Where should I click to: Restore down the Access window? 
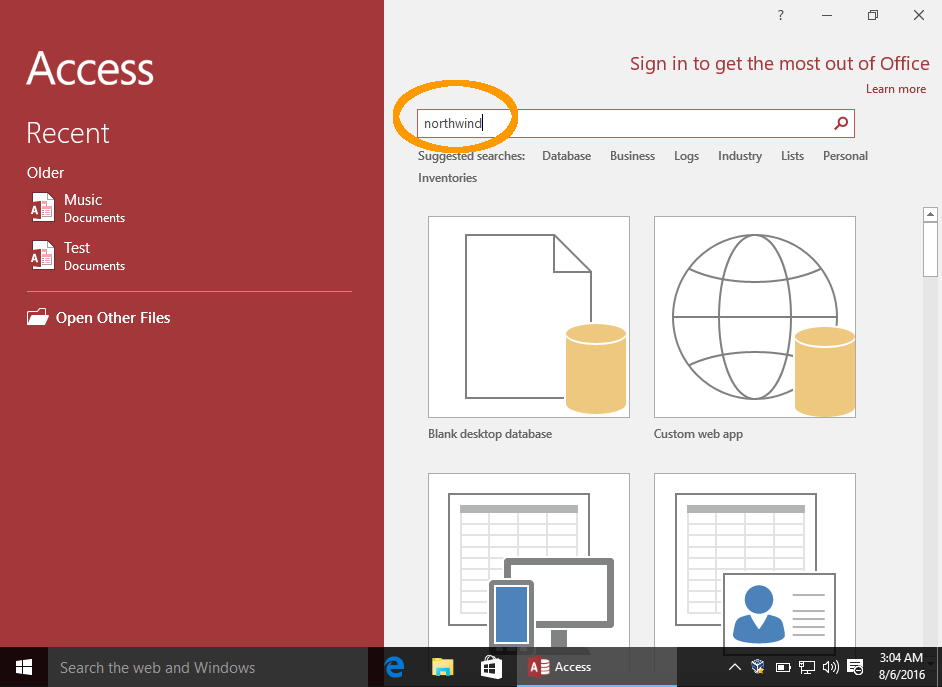pyautogui.click(x=873, y=15)
